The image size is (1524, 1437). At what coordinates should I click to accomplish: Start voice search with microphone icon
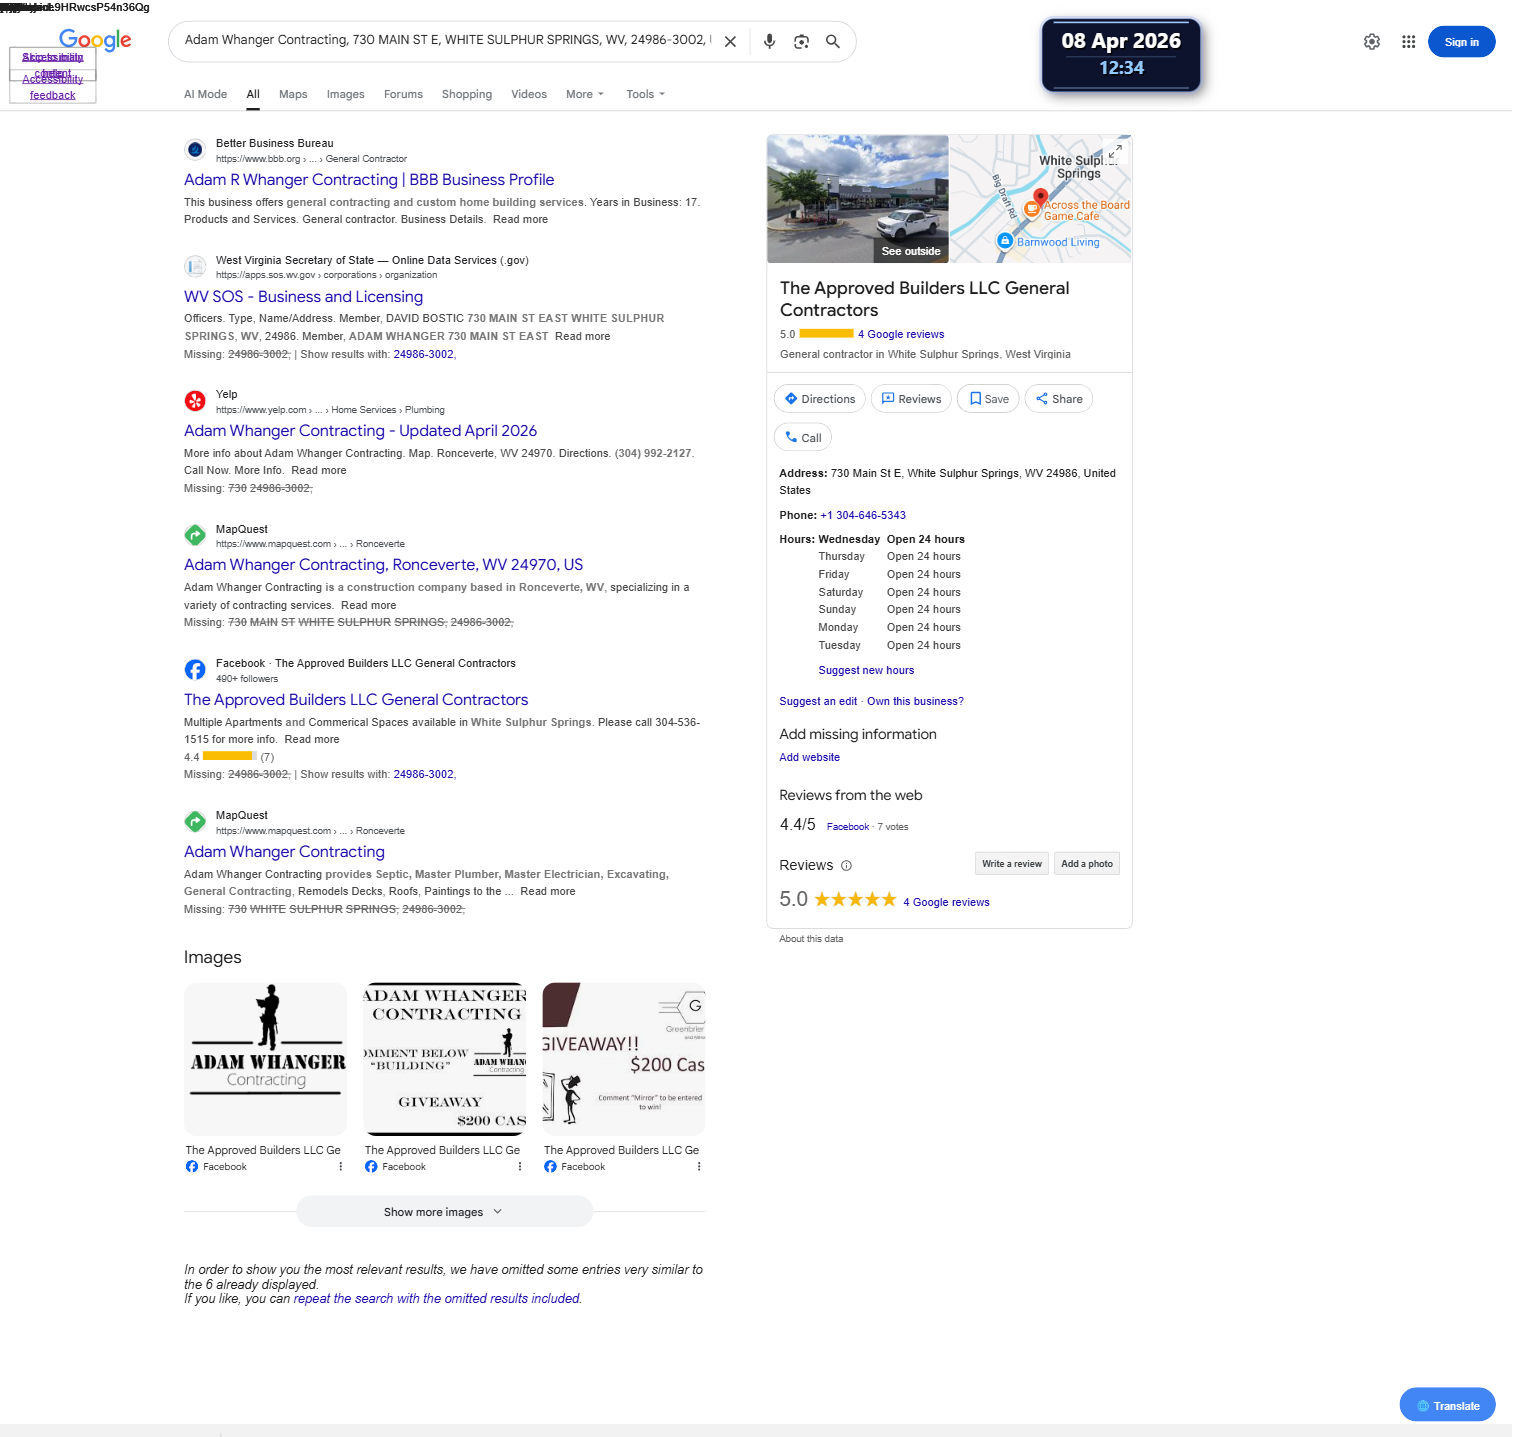[769, 42]
